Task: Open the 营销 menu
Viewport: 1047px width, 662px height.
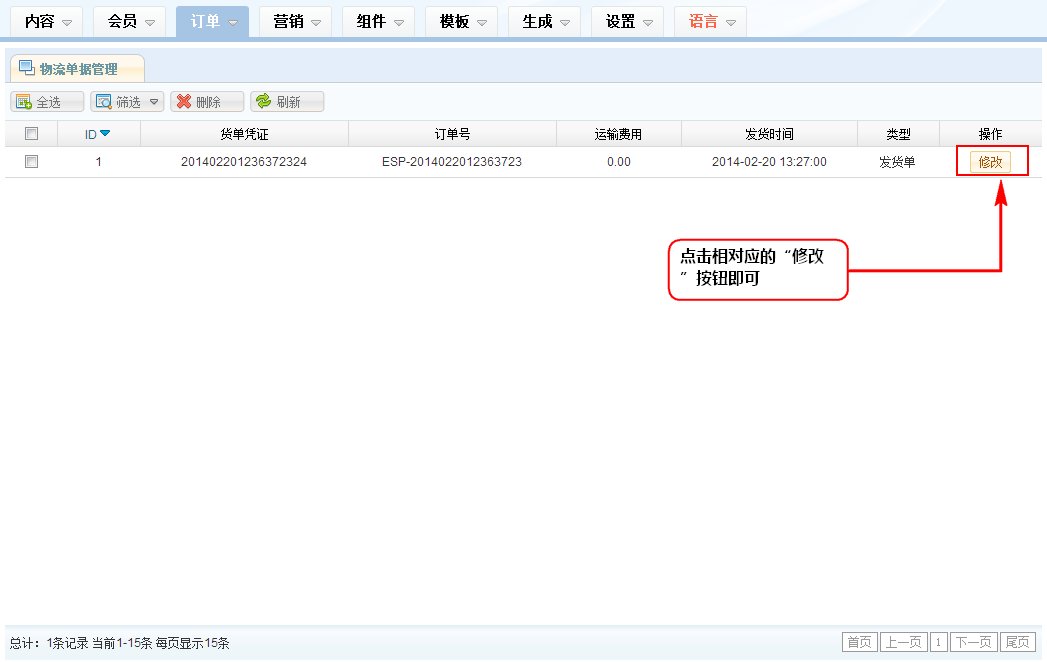Action: pyautogui.click(x=295, y=22)
